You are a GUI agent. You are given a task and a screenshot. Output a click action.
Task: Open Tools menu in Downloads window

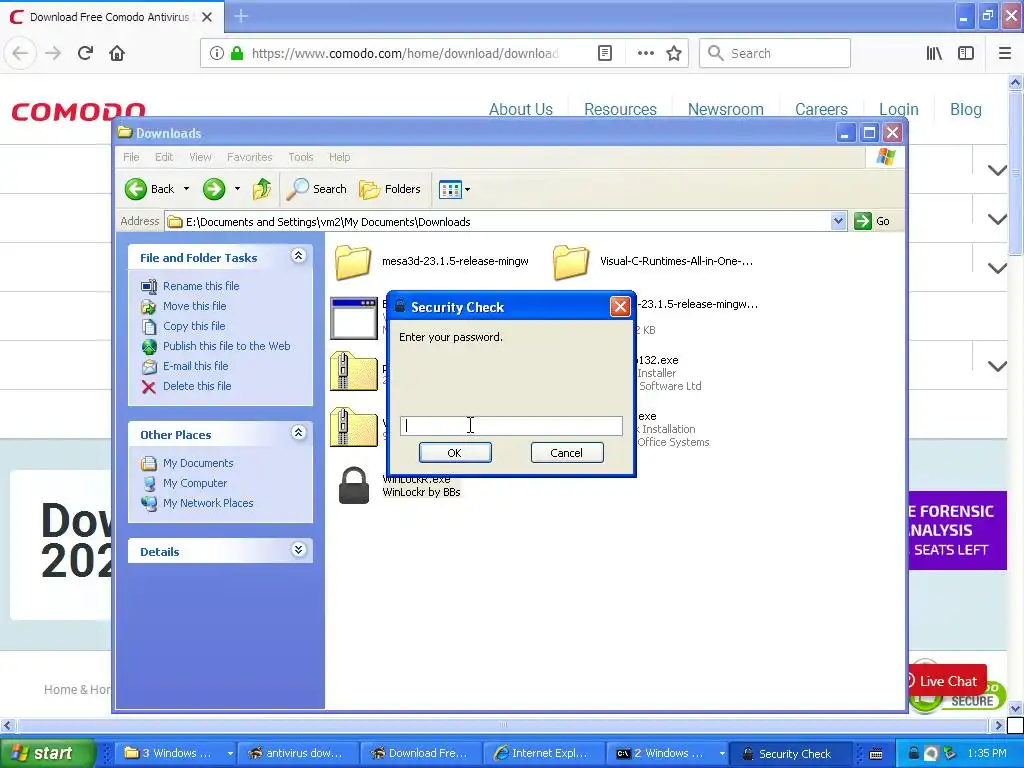(300, 157)
